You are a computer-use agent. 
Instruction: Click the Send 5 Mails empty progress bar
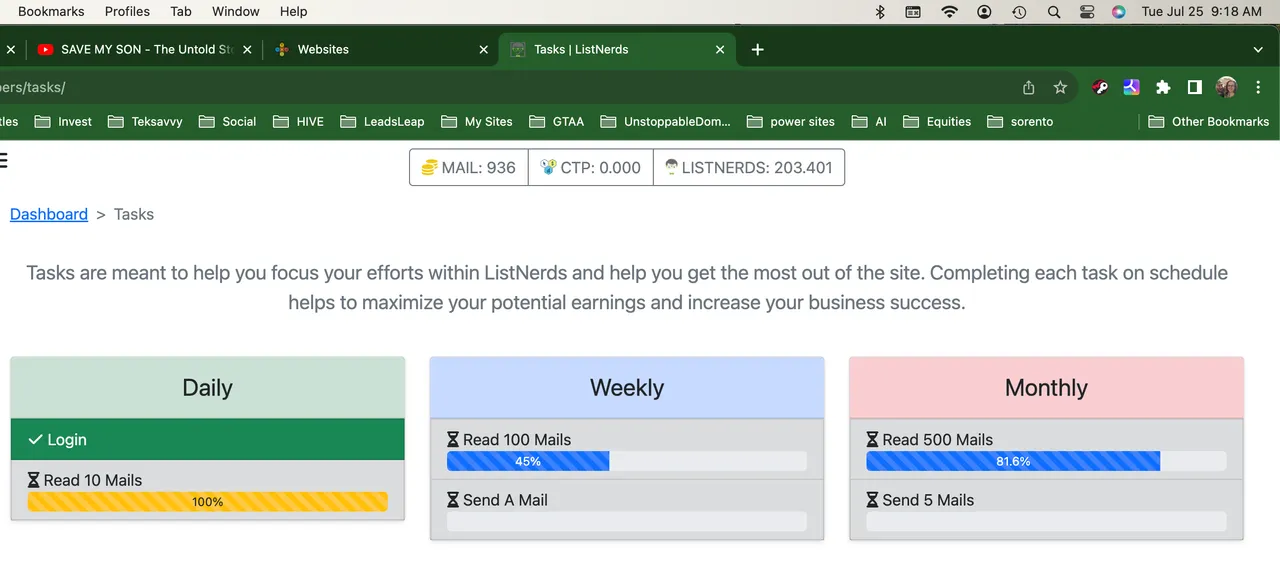pos(1046,521)
